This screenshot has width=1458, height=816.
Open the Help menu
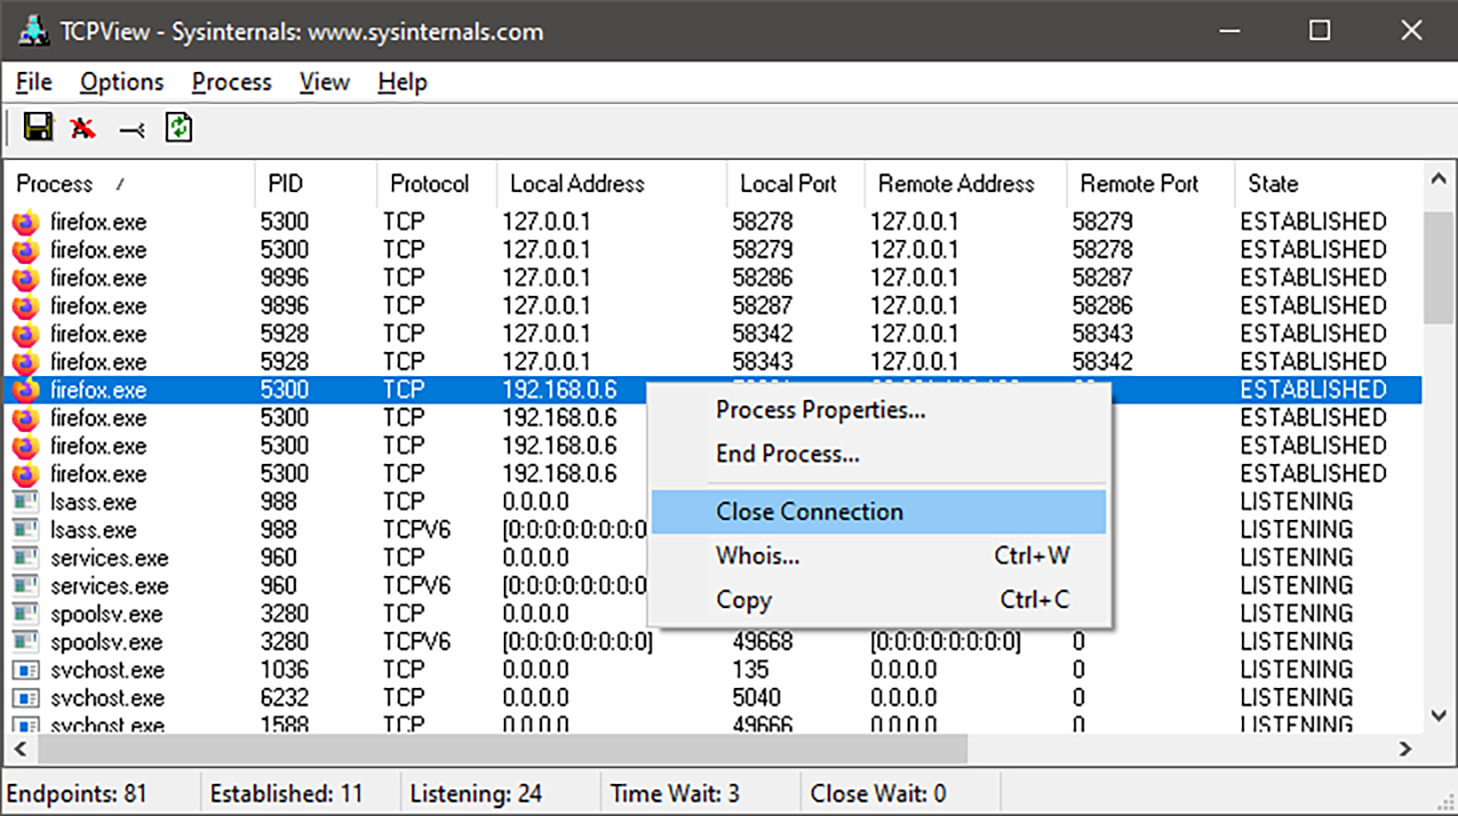tap(403, 82)
